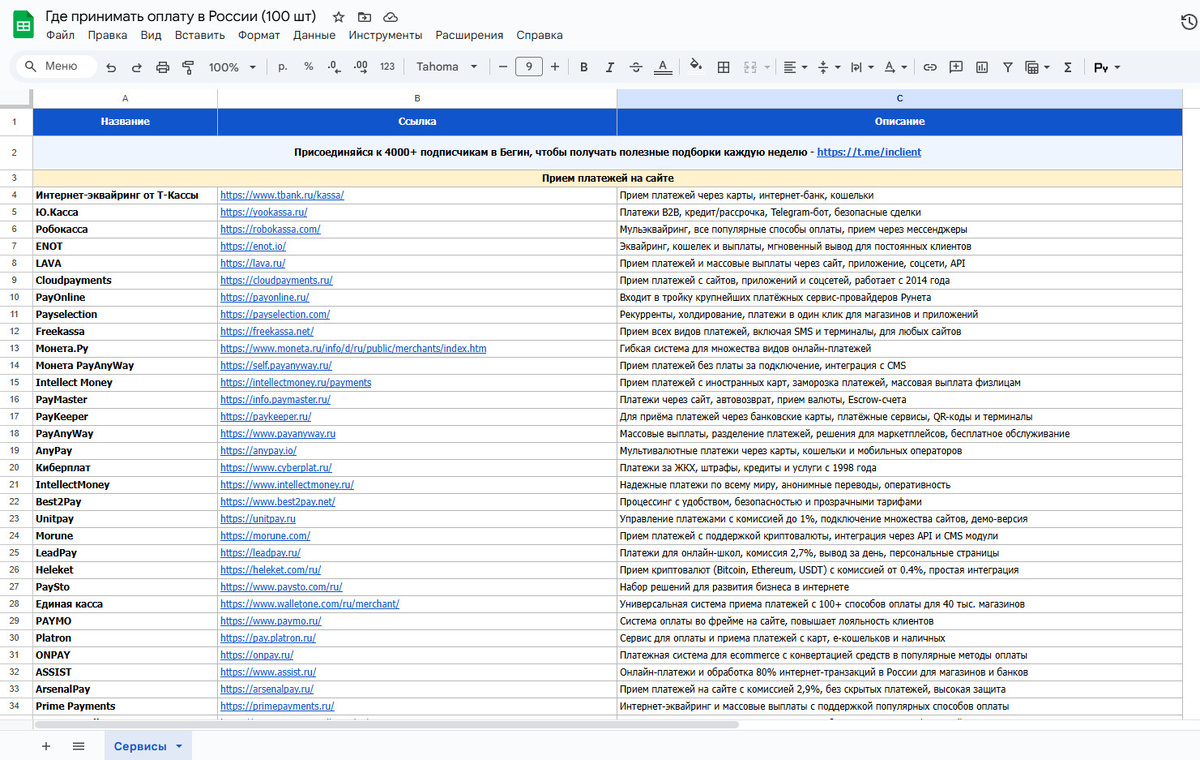Open the Формат menu
Image resolution: width=1200 pixels, height=760 pixels.
point(259,35)
